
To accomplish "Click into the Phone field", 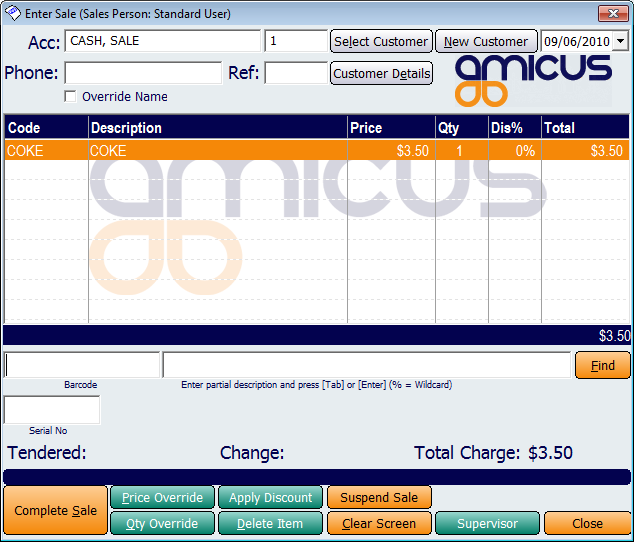I will (143, 73).
